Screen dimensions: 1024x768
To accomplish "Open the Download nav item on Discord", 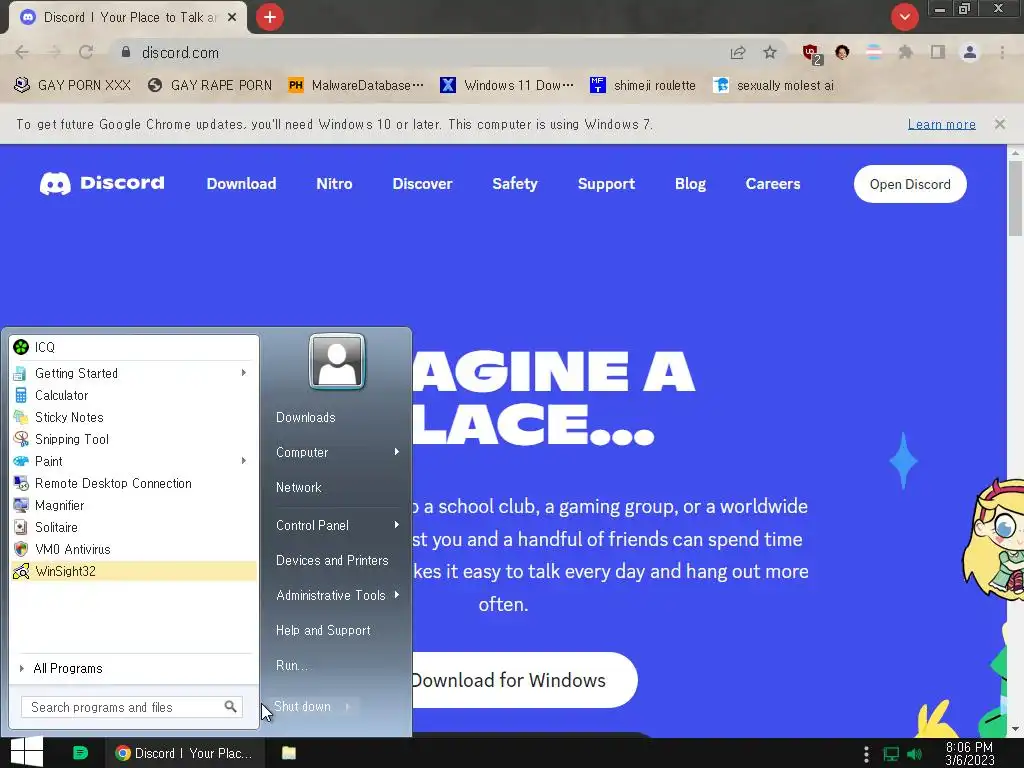I will [x=241, y=184].
